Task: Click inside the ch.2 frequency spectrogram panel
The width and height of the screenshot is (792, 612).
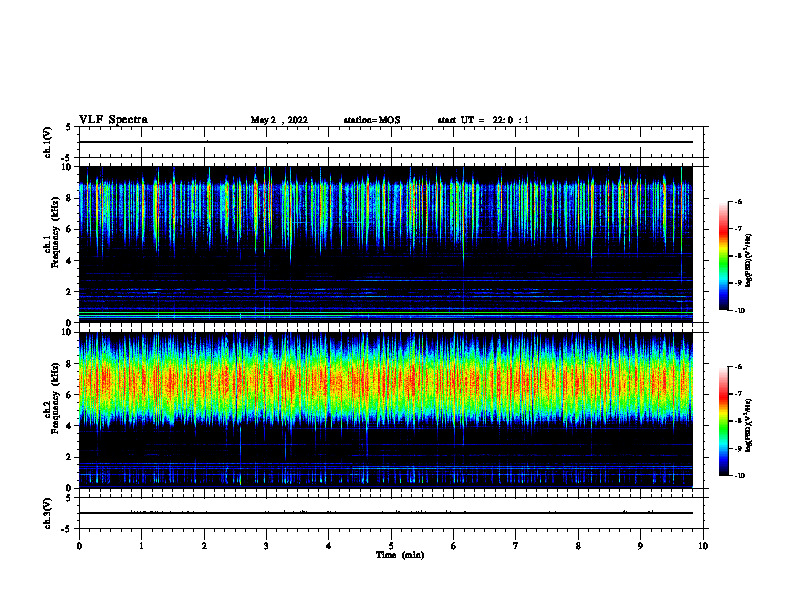Action: [x=391, y=410]
